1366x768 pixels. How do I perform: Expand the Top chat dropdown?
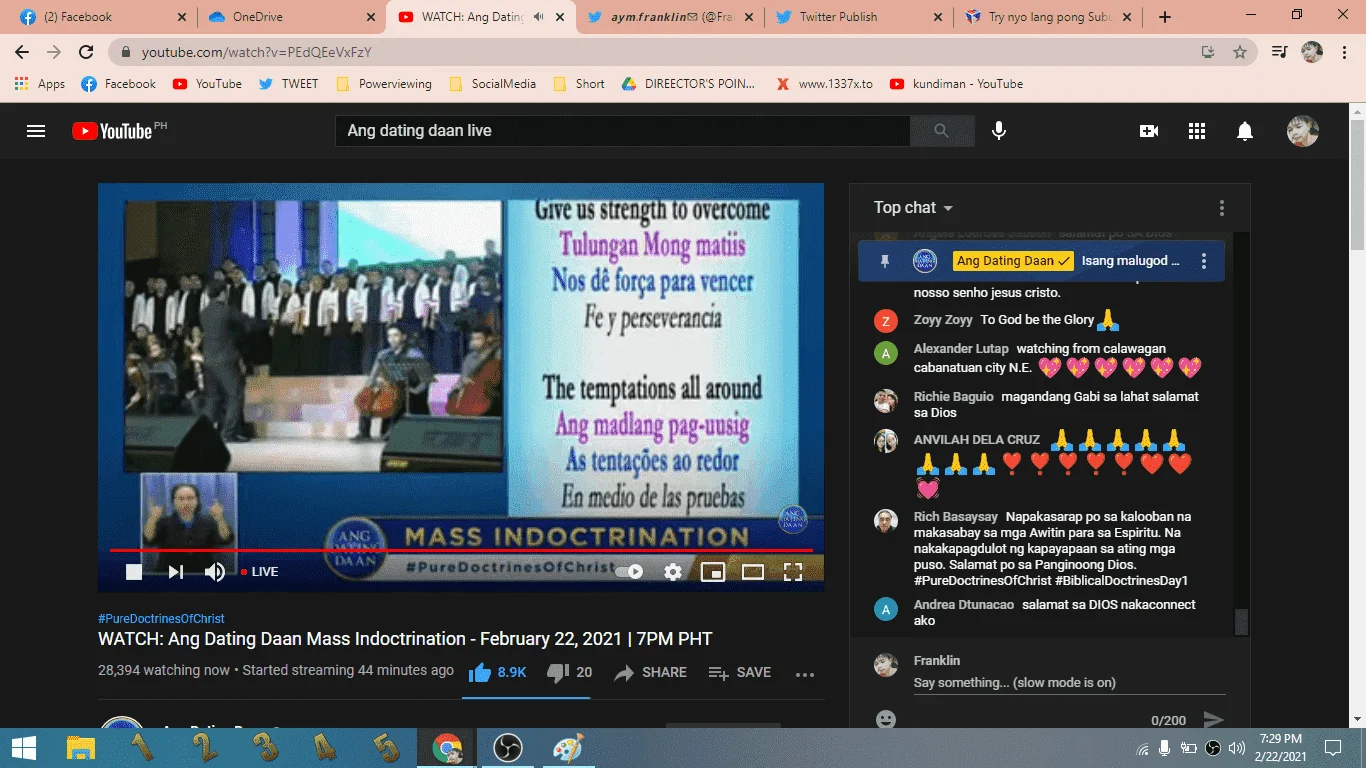(913, 208)
